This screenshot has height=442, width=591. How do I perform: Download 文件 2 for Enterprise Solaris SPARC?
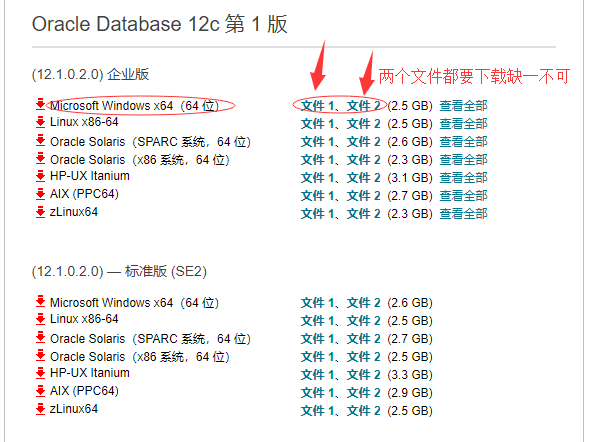[363, 142]
